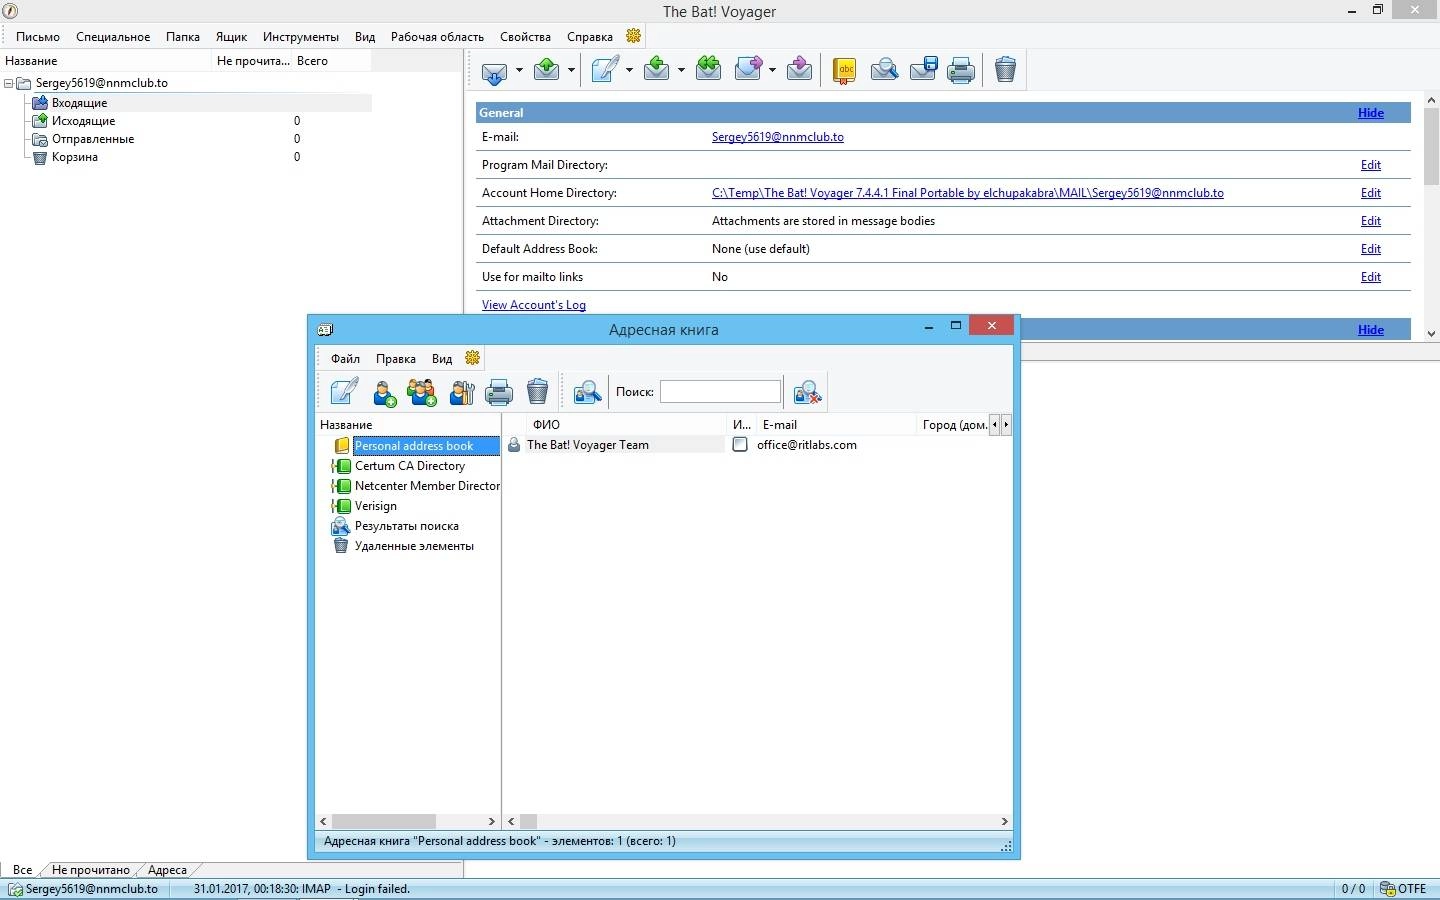The image size is (1440, 900).
Task: Collapse the Sergey5619@nnmclub.to account tree
Action: [x=9, y=84]
